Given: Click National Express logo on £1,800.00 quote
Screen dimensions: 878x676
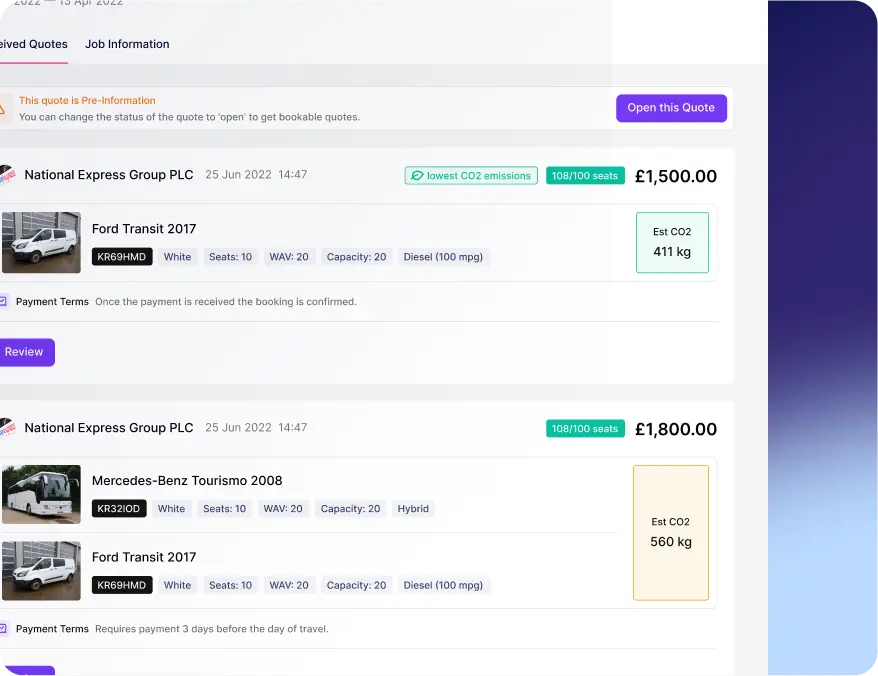Looking at the screenshot, I should 7,428.
